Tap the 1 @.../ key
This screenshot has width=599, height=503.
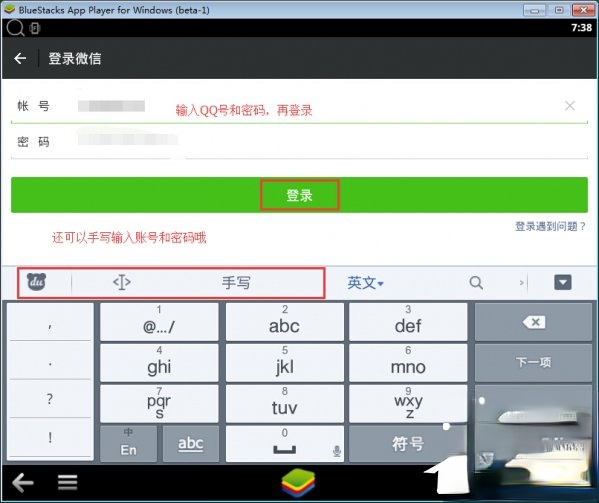pos(159,322)
